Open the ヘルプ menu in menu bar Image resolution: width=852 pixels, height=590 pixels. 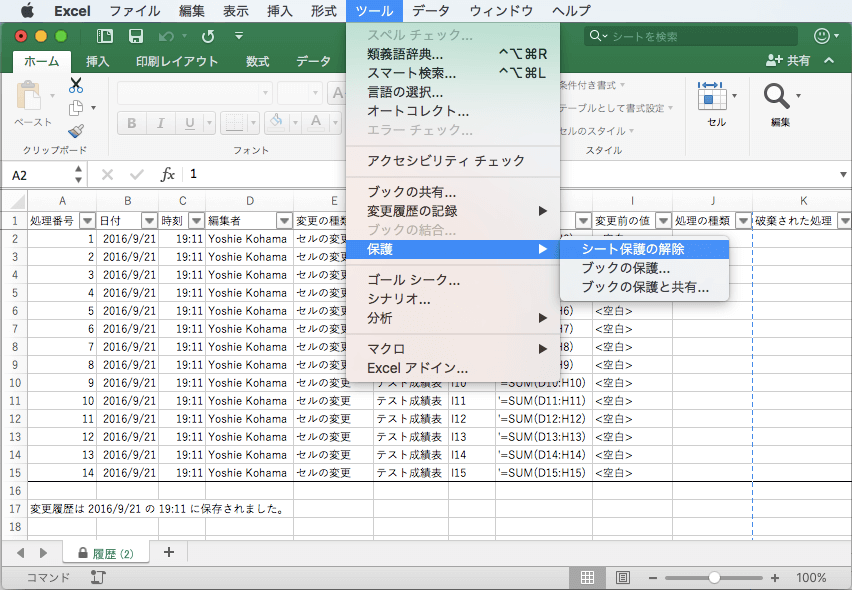pos(571,11)
